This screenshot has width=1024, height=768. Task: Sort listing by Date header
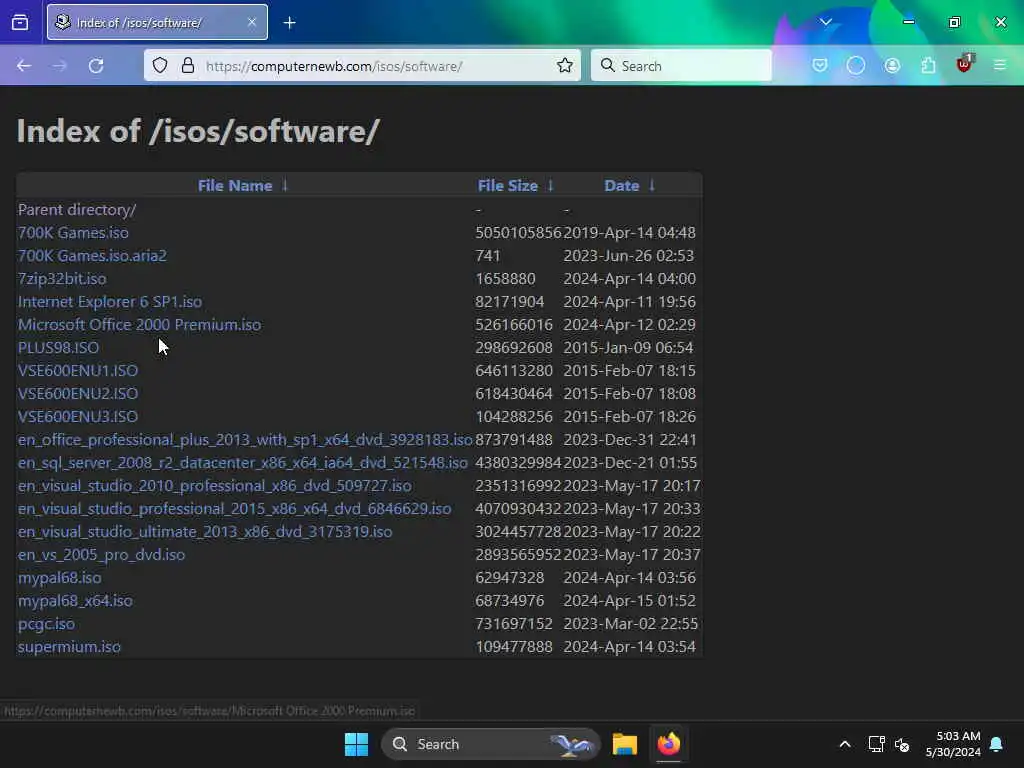tap(622, 185)
